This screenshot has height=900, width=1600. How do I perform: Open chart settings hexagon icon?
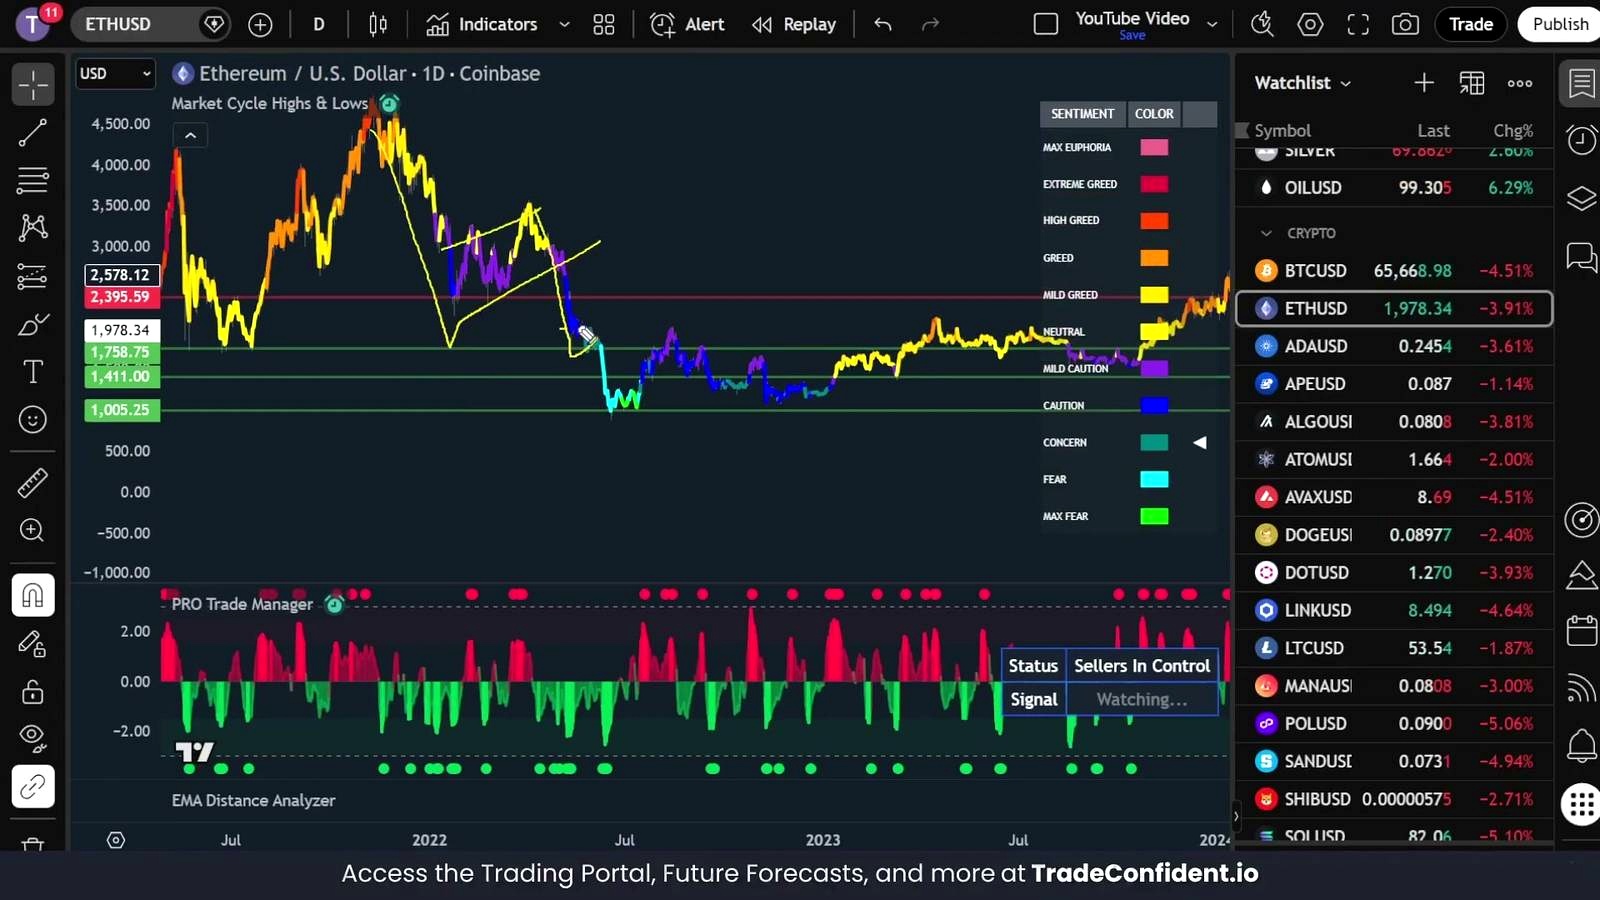point(1310,24)
